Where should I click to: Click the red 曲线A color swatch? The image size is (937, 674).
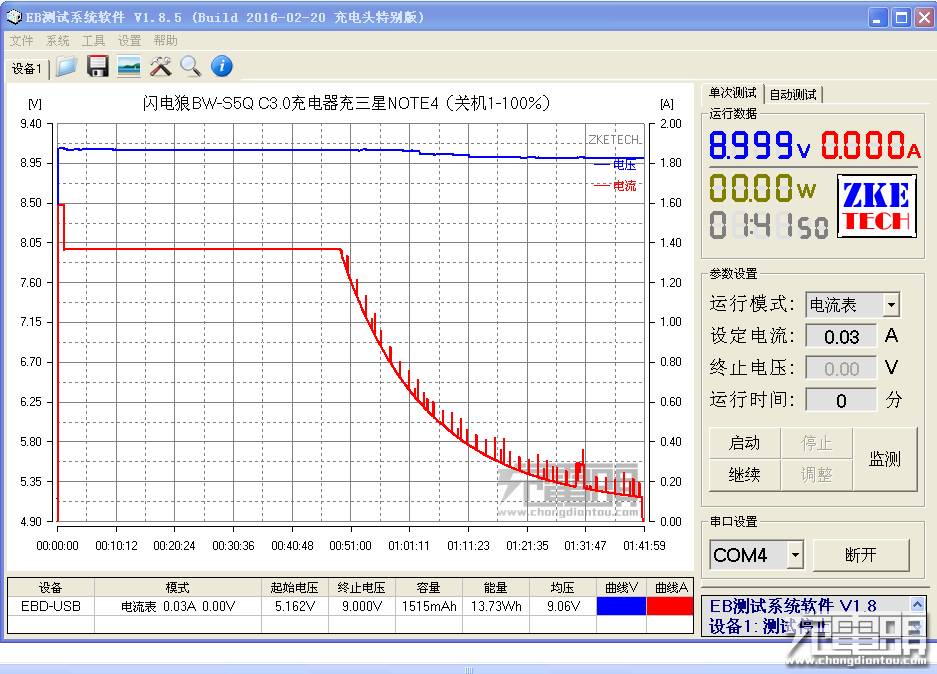670,606
